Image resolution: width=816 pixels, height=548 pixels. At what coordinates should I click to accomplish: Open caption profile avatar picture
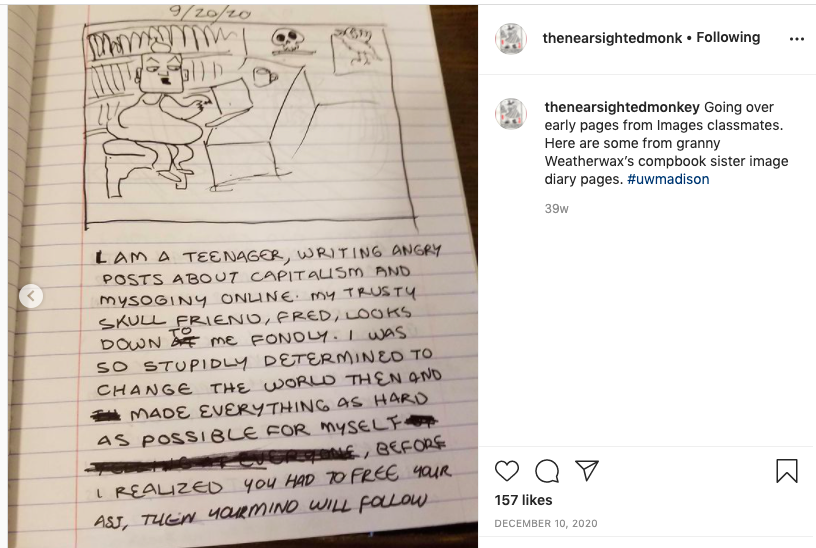511,113
